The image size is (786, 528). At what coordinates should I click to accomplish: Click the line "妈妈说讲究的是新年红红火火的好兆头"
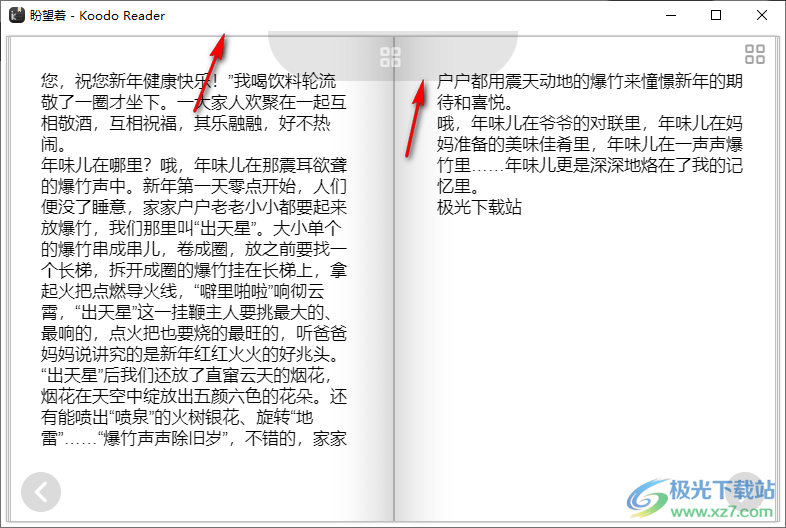[x=191, y=355]
